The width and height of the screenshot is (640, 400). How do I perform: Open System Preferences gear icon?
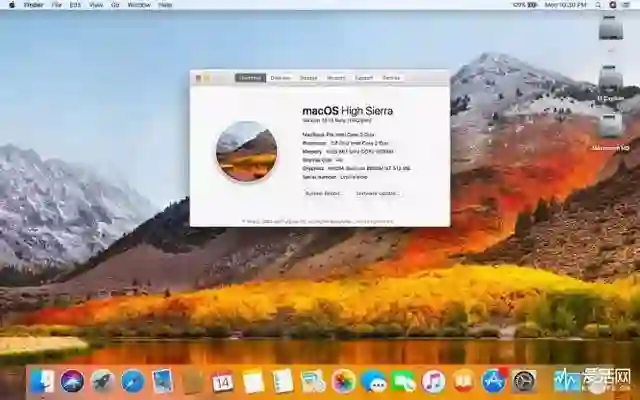point(524,381)
